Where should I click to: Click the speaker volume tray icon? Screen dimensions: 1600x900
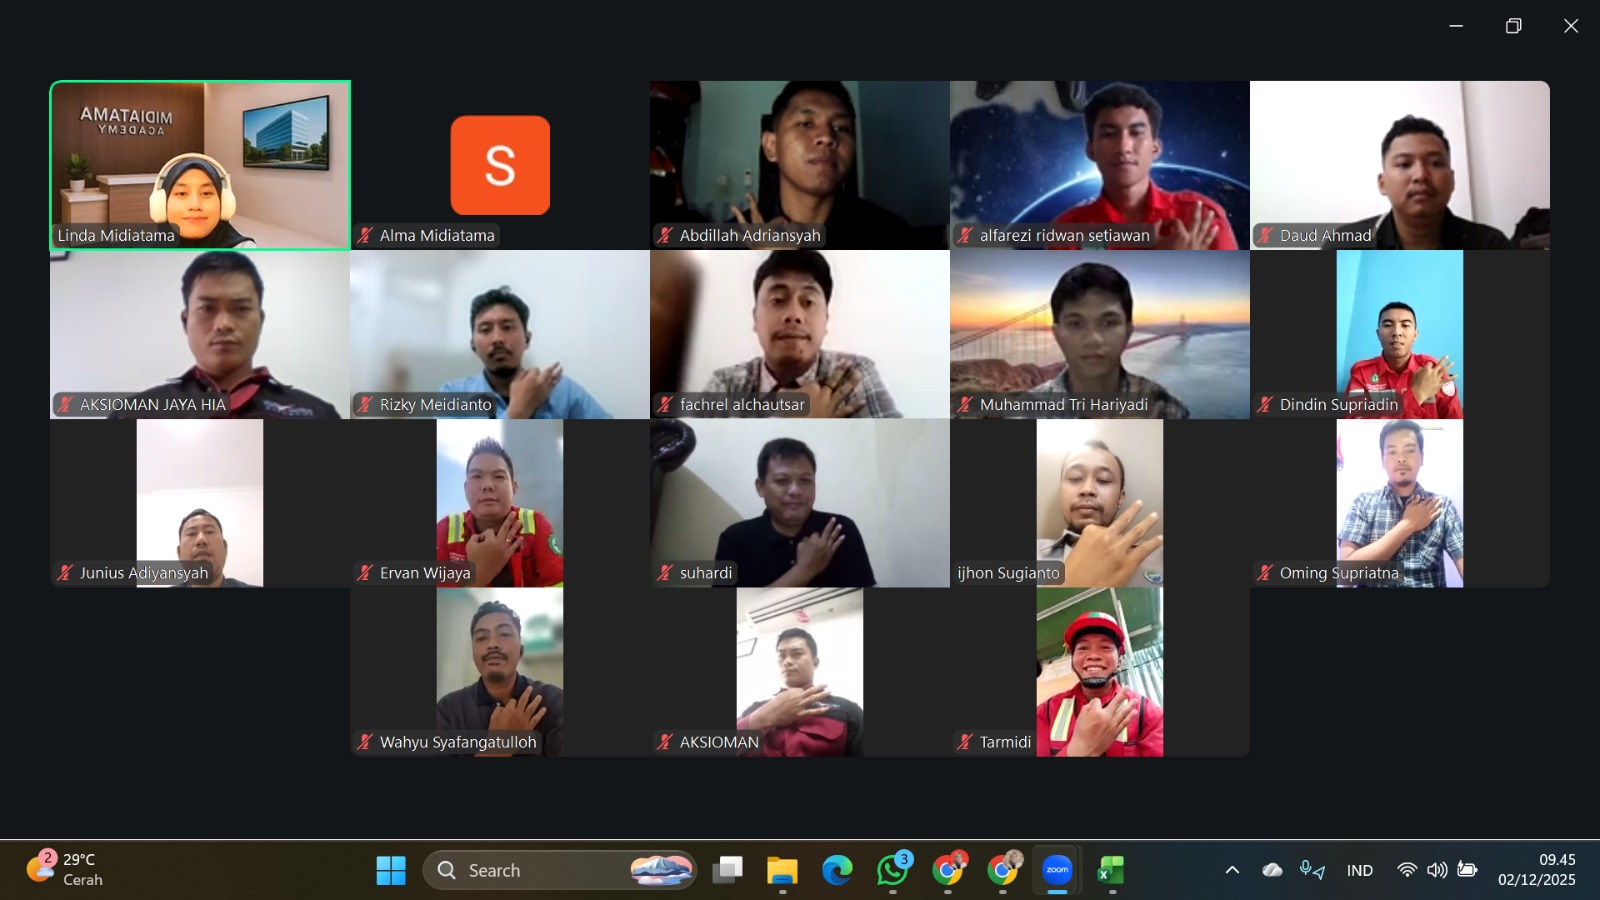[x=1437, y=870]
